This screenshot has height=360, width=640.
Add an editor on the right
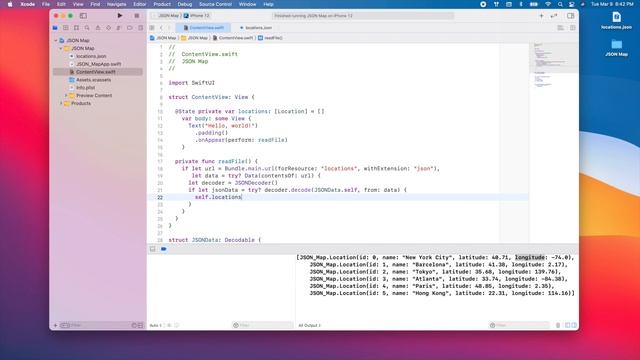coord(573,28)
